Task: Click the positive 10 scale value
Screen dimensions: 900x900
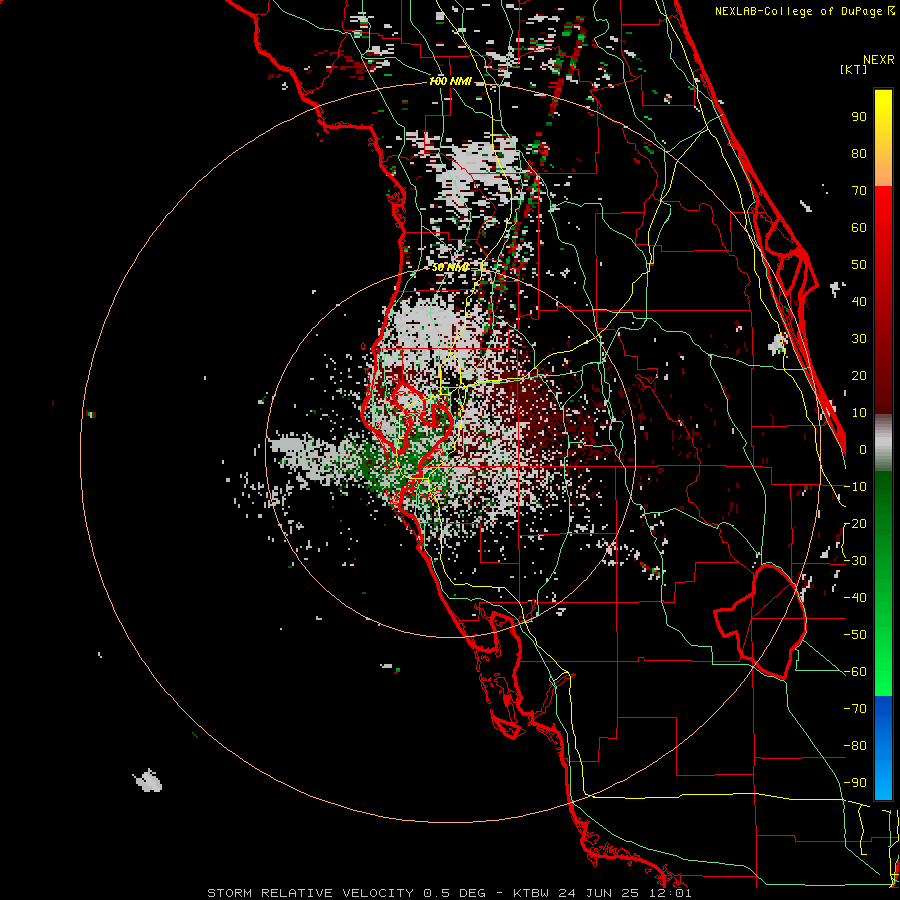Action: click(859, 413)
